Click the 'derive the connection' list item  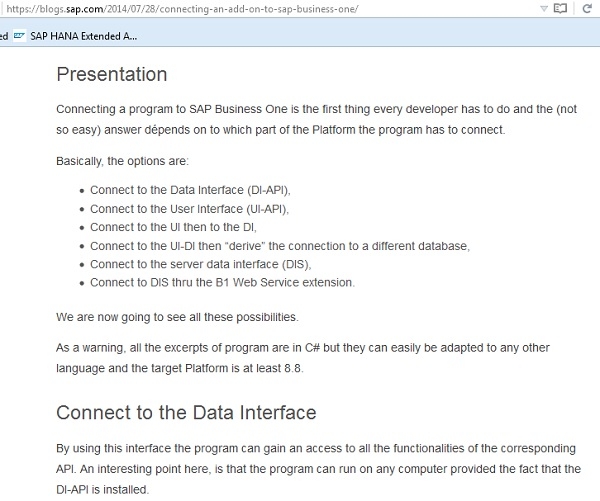(x=279, y=246)
